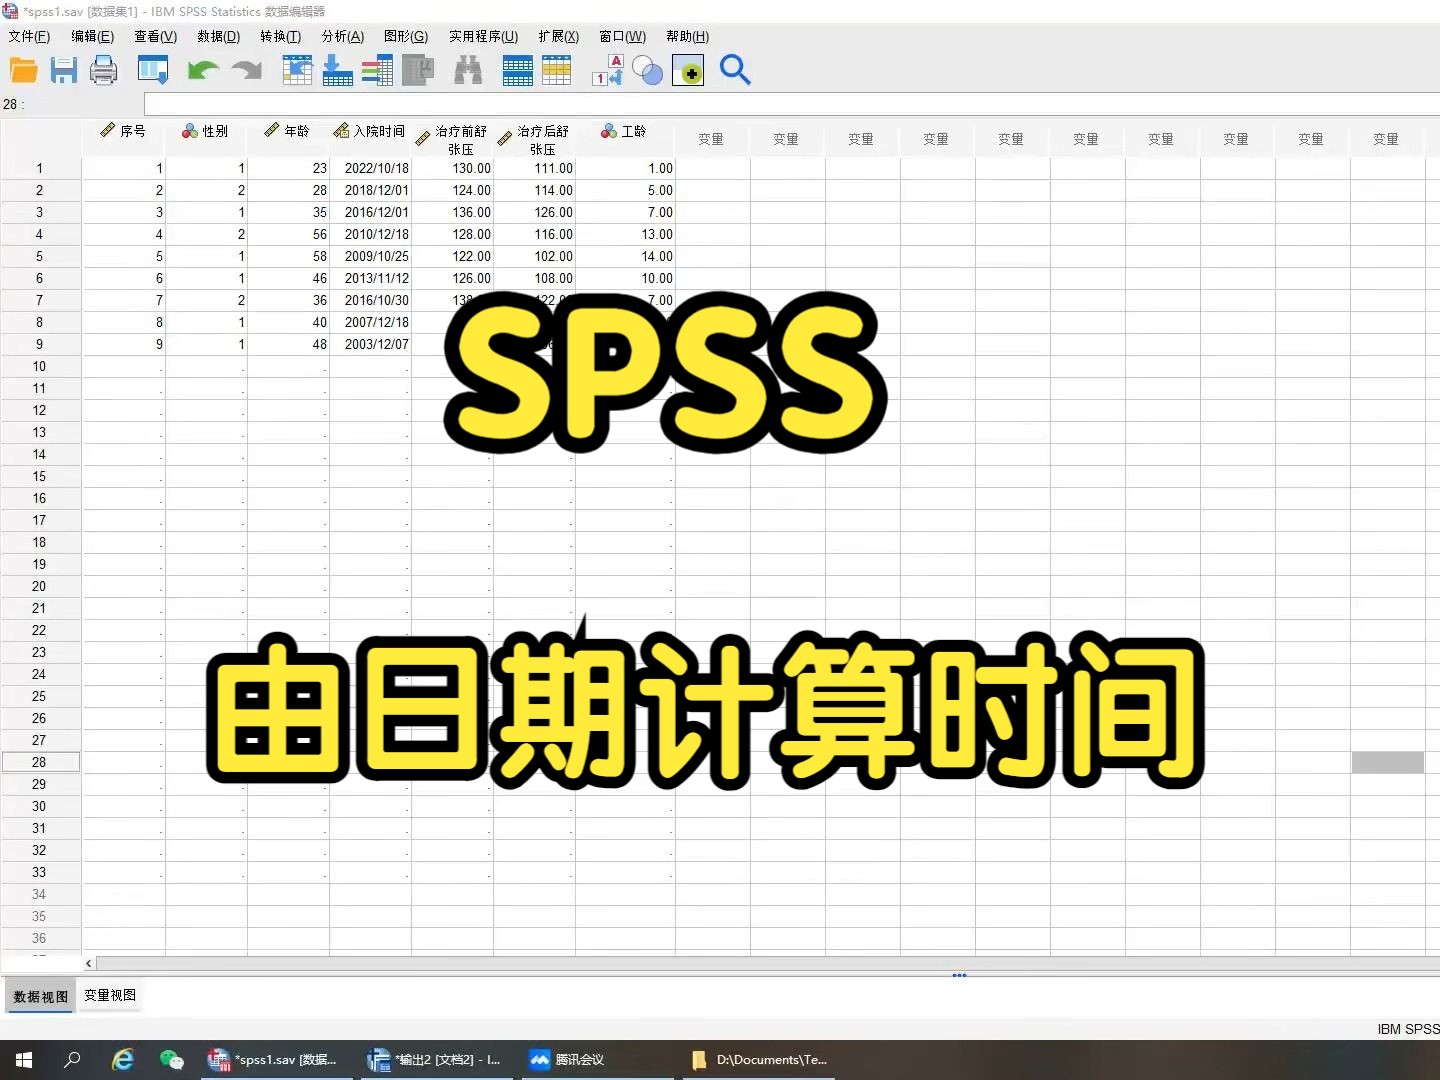The height and width of the screenshot is (1080, 1440).
Task: Open the 分析(A) menu
Action: pos(342,36)
